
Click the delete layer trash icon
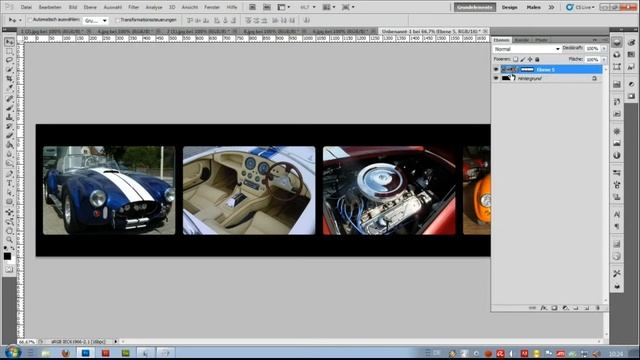598,308
